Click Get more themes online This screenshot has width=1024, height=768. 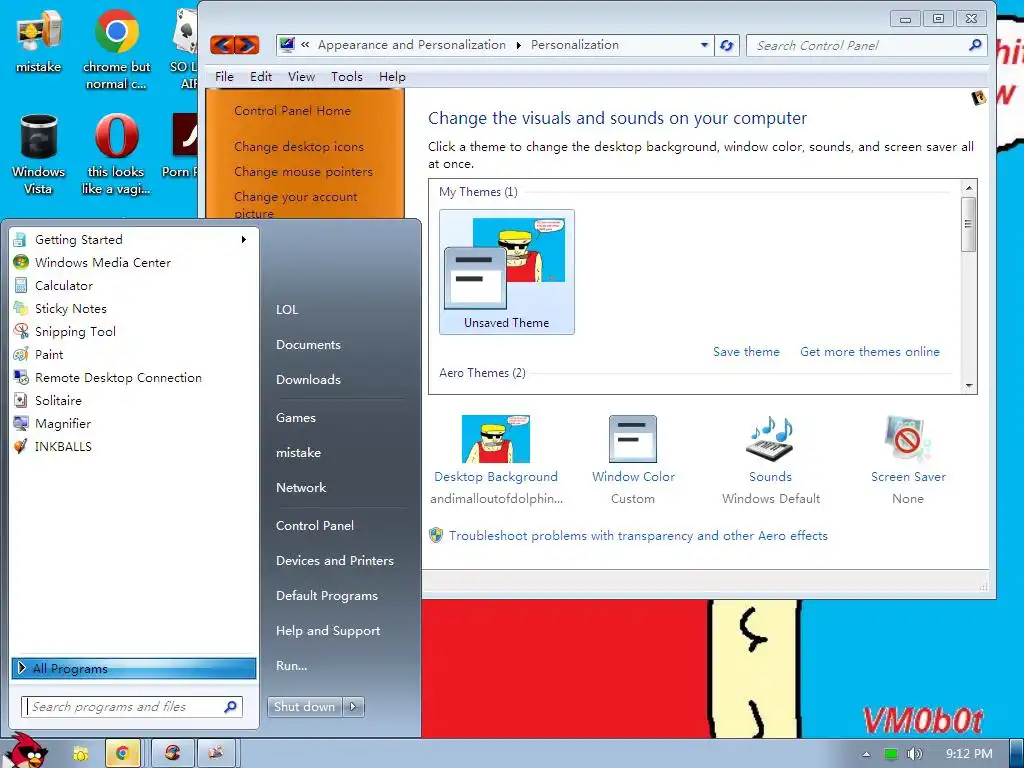869,352
